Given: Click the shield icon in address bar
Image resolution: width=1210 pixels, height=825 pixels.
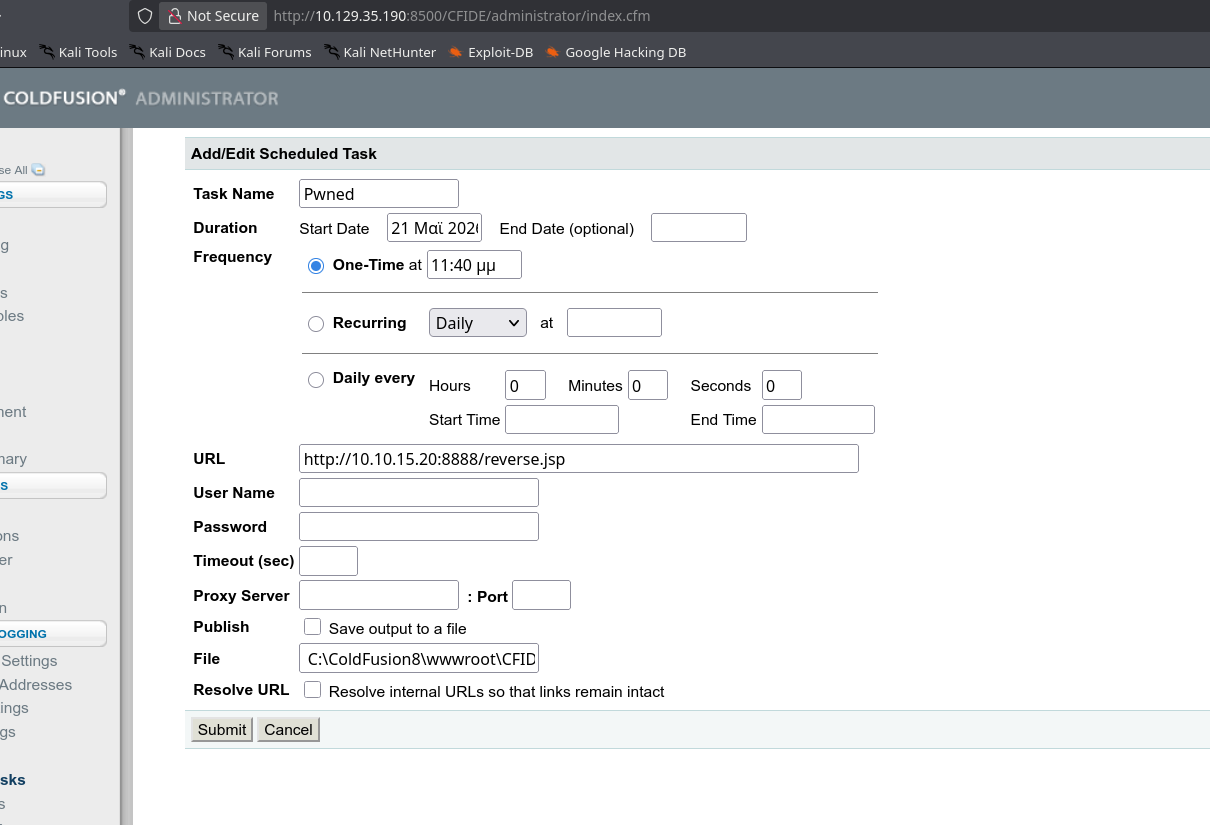Looking at the screenshot, I should (x=145, y=16).
